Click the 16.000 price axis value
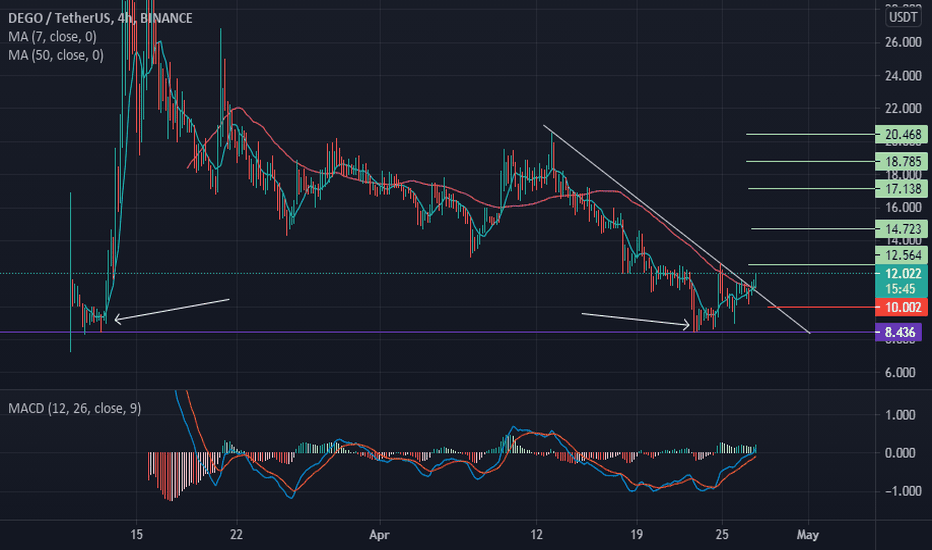 [903, 208]
